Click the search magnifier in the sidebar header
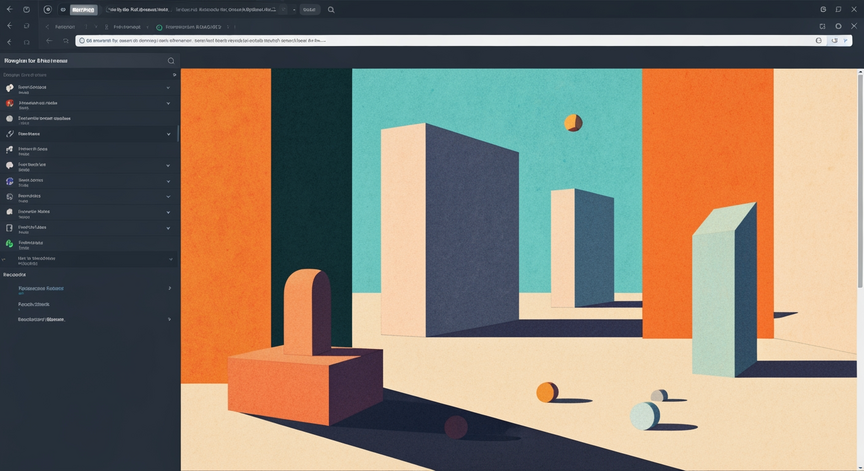 pyautogui.click(x=171, y=61)
